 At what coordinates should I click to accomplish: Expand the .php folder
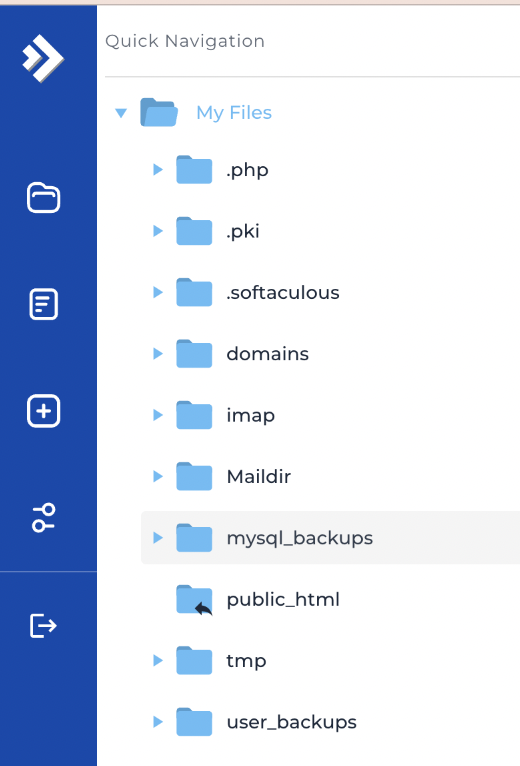[x=157, y=170]
